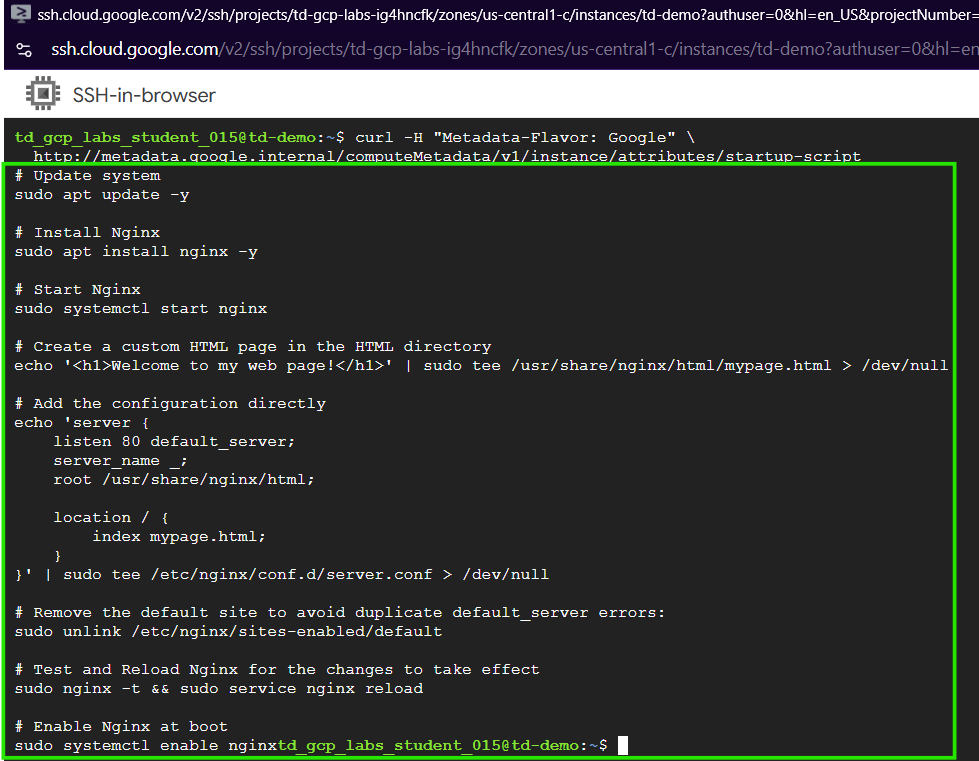Click the terminal icon in the window title bar
Viewport: 979px width, 761px height.
(x=17, y=15)
